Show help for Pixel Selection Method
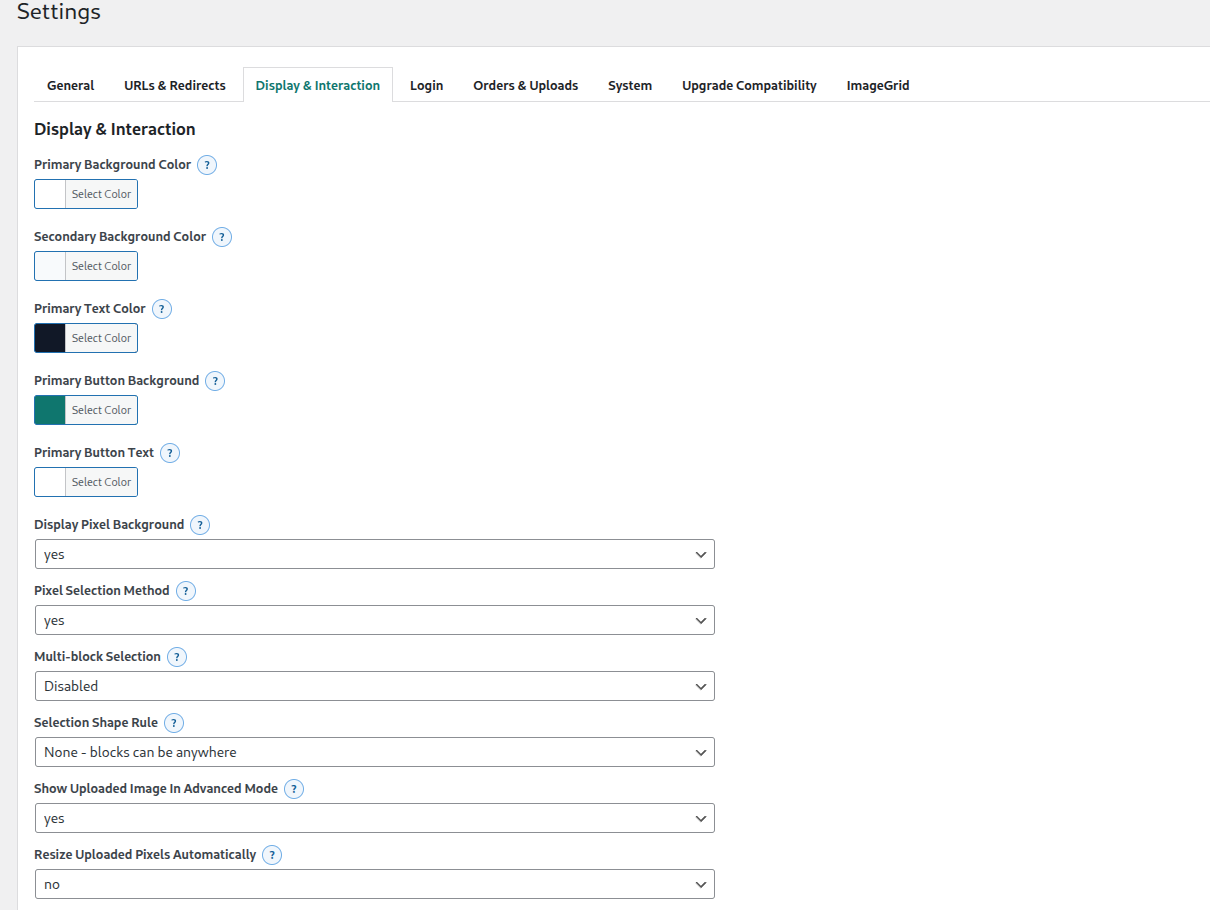Screen dimensions: 1210x910 186,591
